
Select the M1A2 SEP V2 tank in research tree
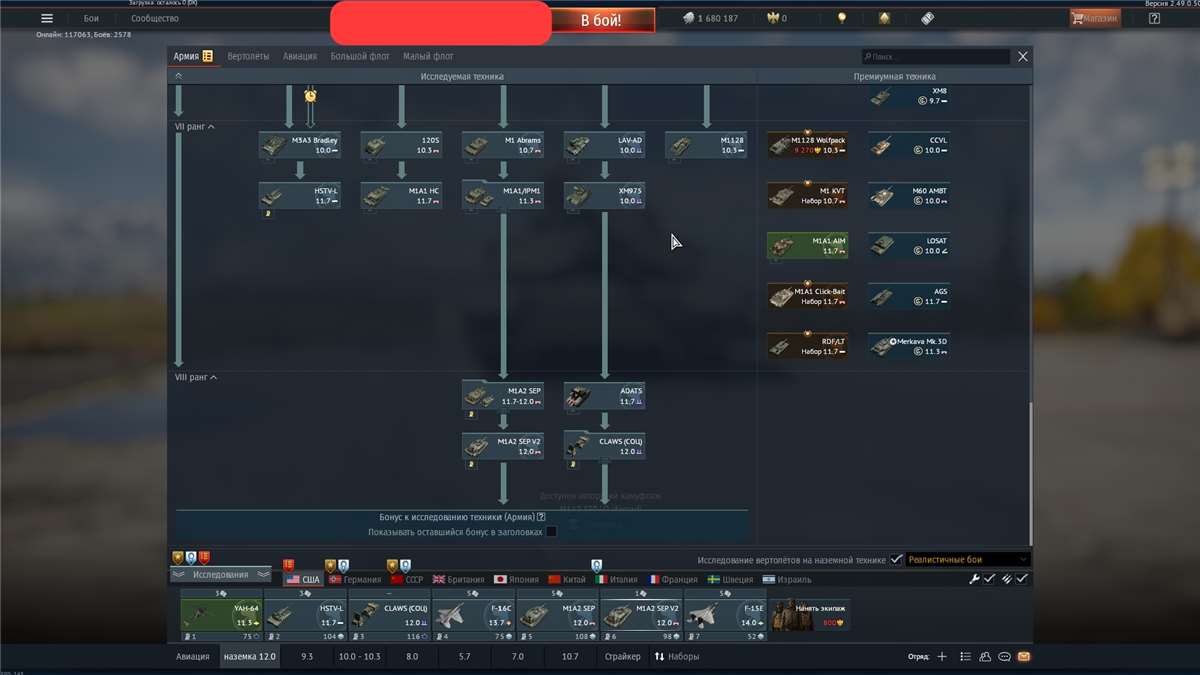(503, 446)
